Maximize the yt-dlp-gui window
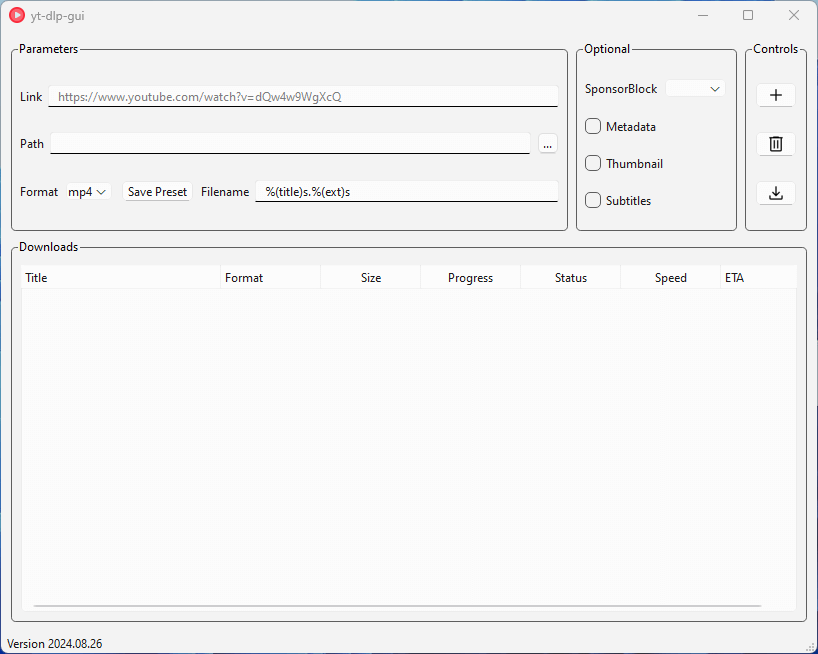The image size is (818, 654). [x=748, y=15]
